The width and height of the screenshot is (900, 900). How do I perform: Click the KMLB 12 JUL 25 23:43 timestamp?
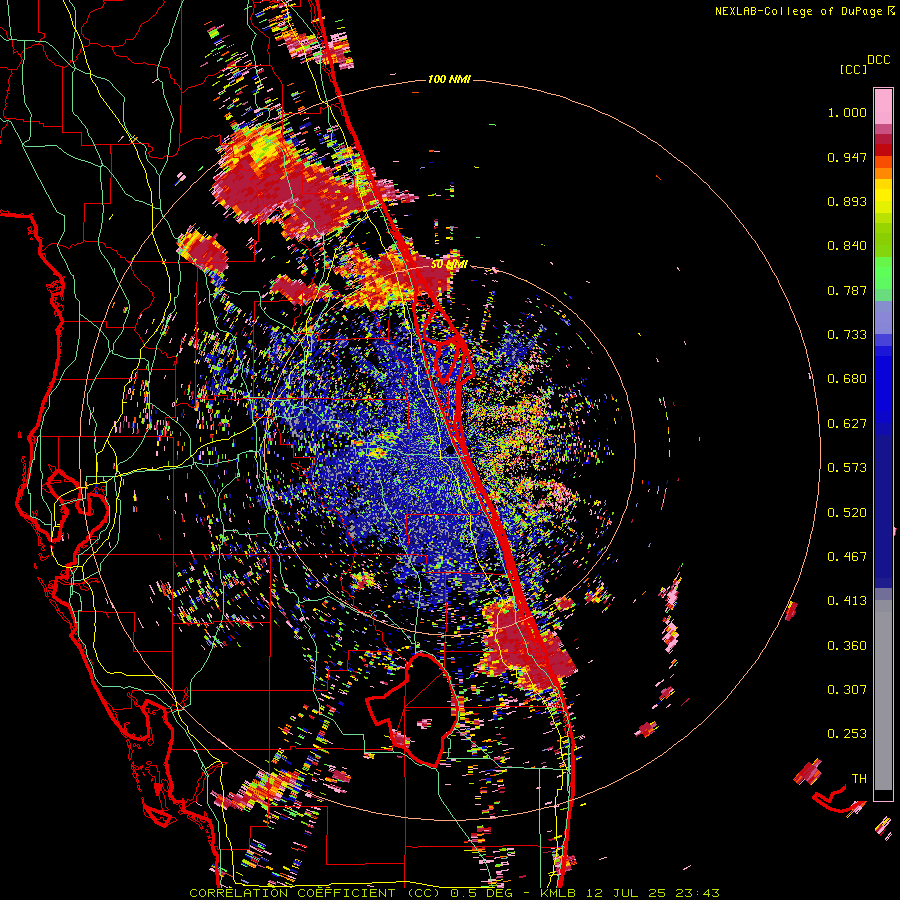pos(630,893)
